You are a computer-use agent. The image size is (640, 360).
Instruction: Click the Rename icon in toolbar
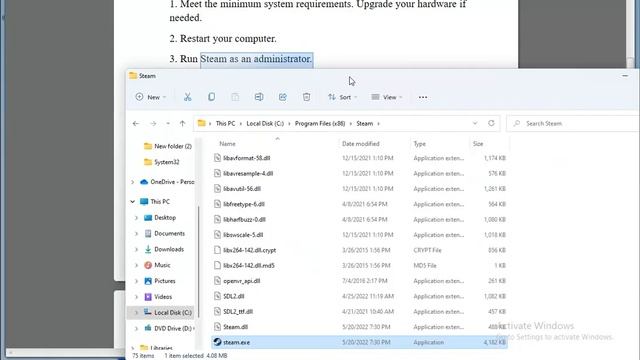click(259, 97)
